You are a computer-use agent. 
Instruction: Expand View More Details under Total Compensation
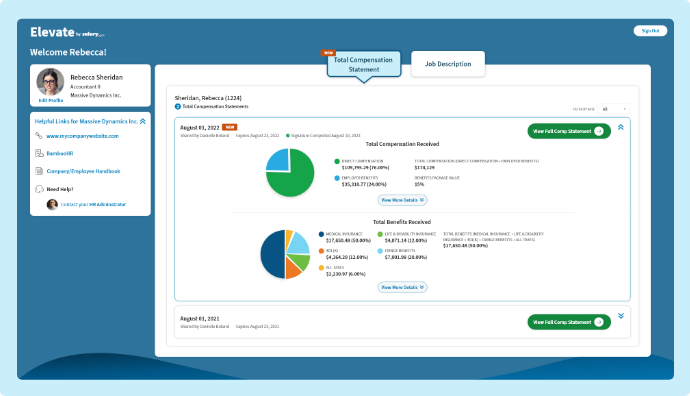click(402, 200)
